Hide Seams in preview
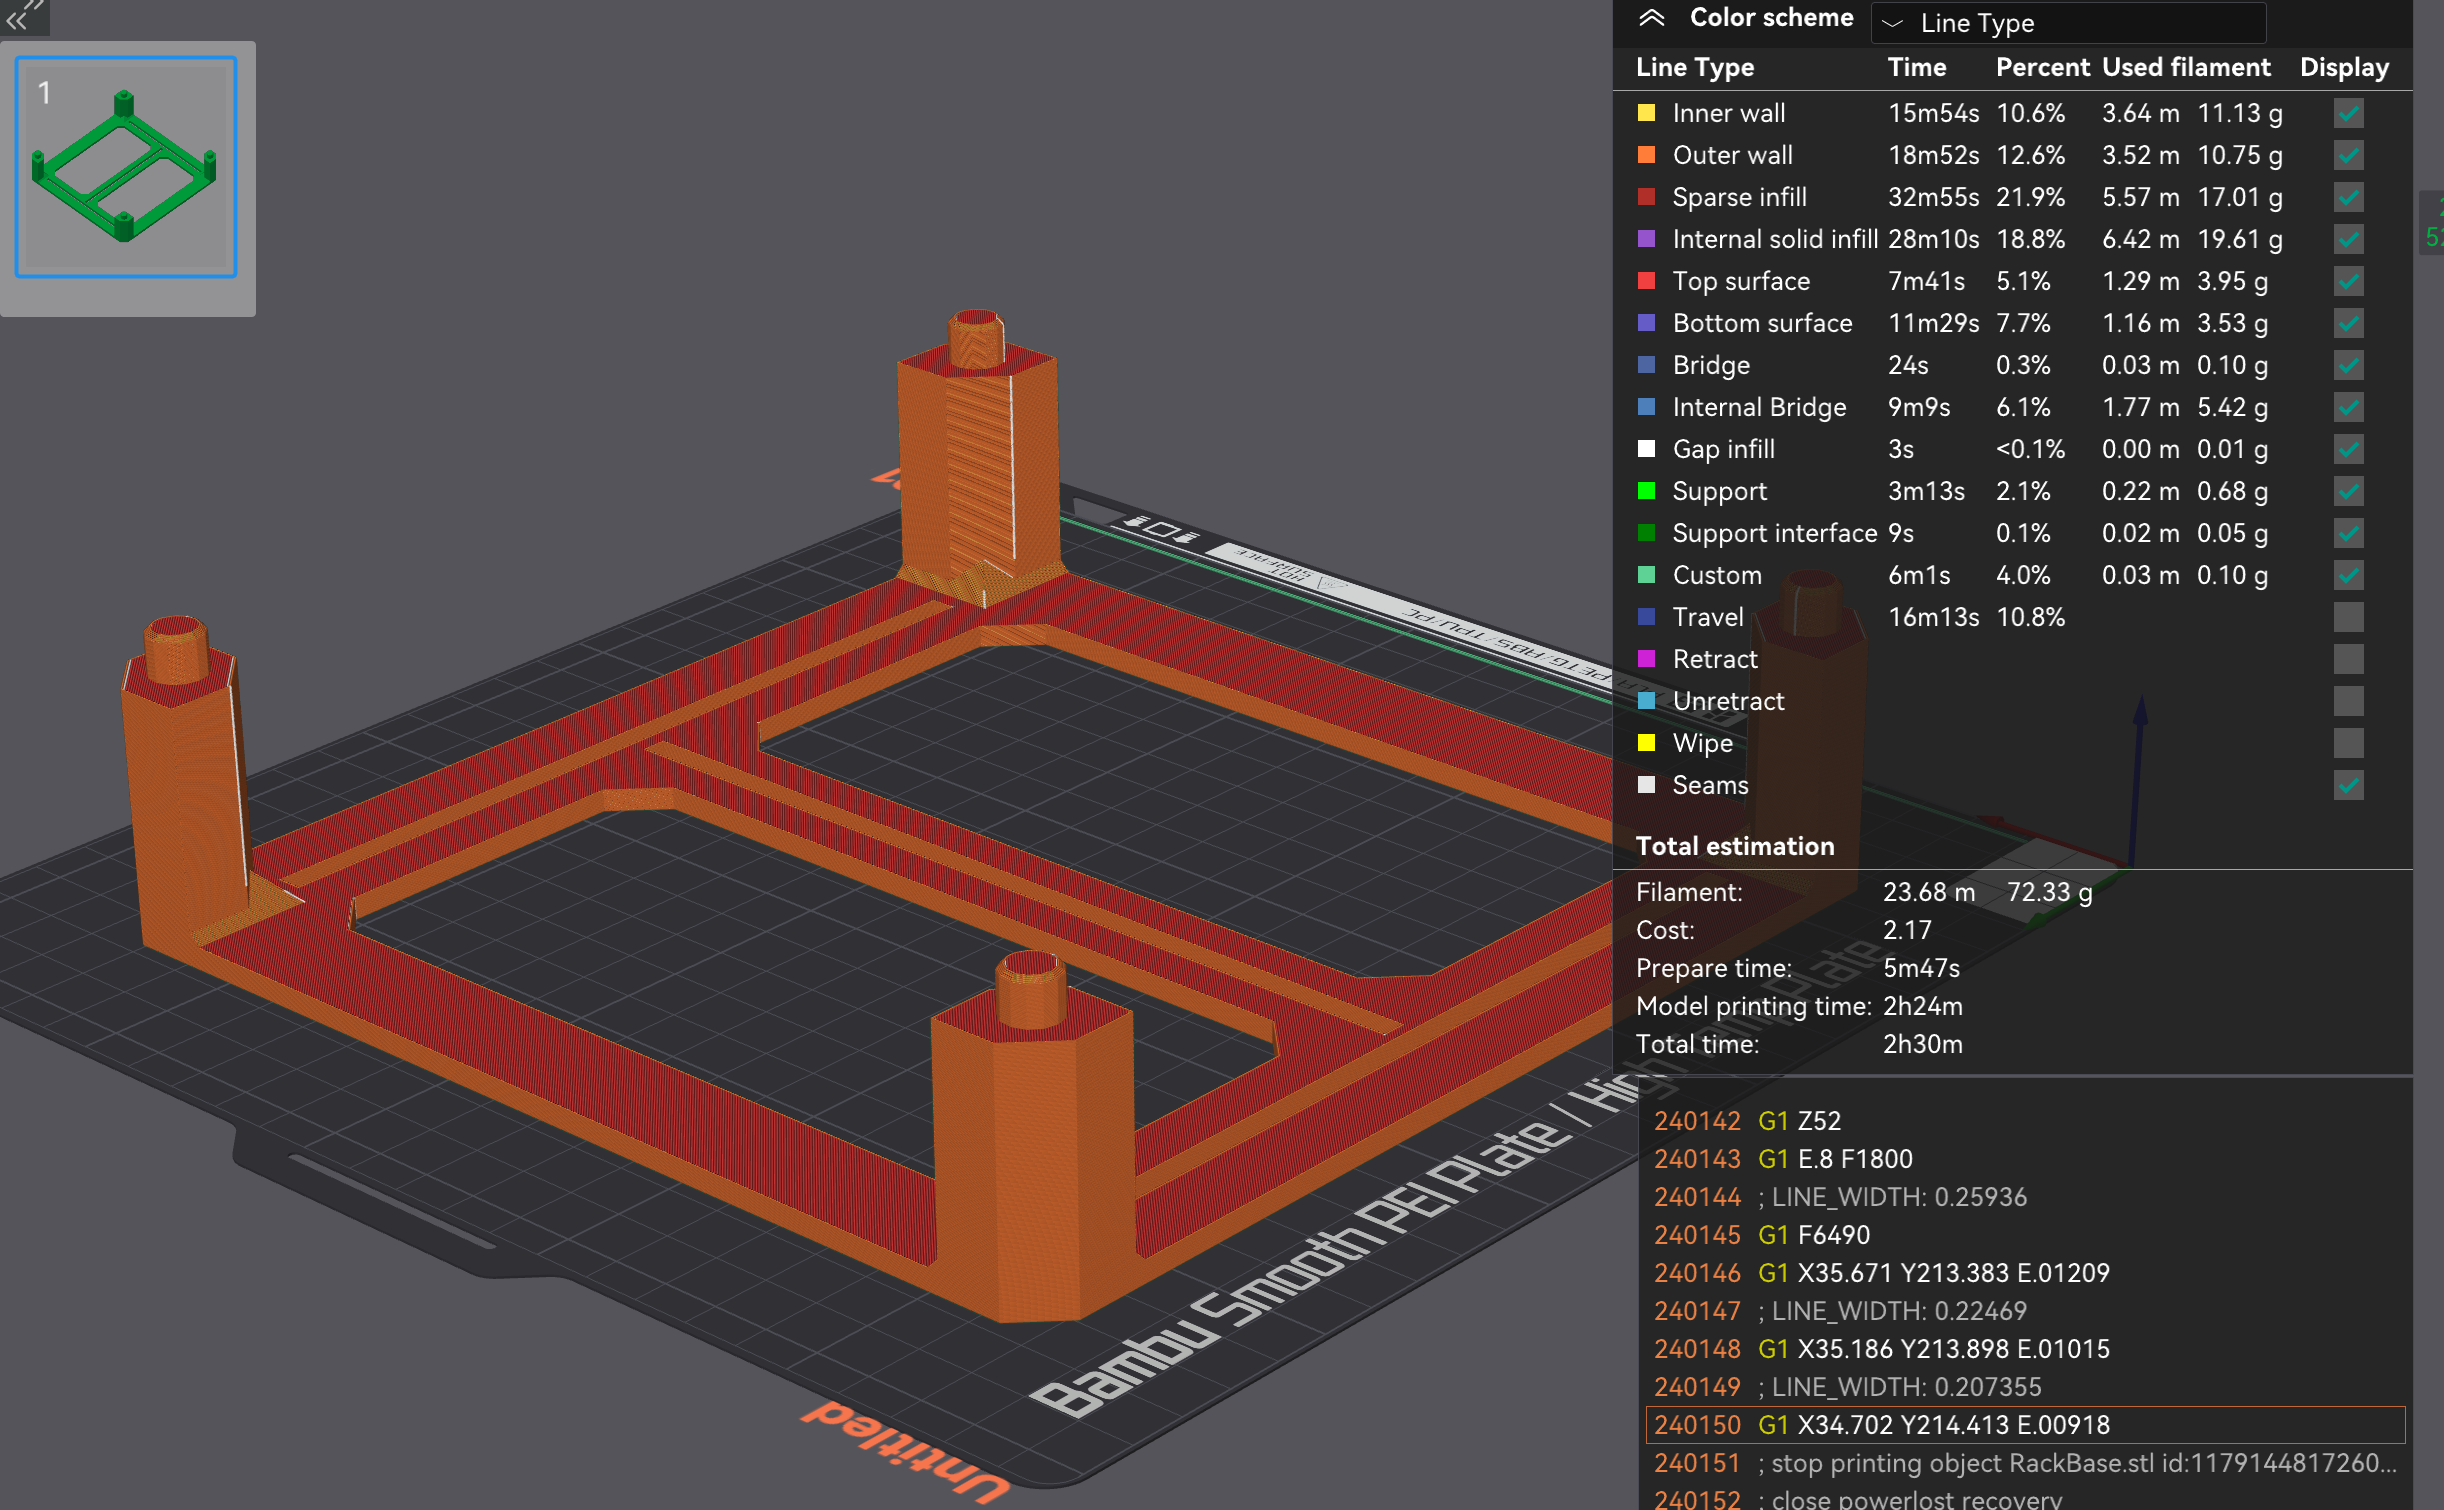Image resolution: width=2444 pixels, height=1510 pixels. [x=2348, y=785]
